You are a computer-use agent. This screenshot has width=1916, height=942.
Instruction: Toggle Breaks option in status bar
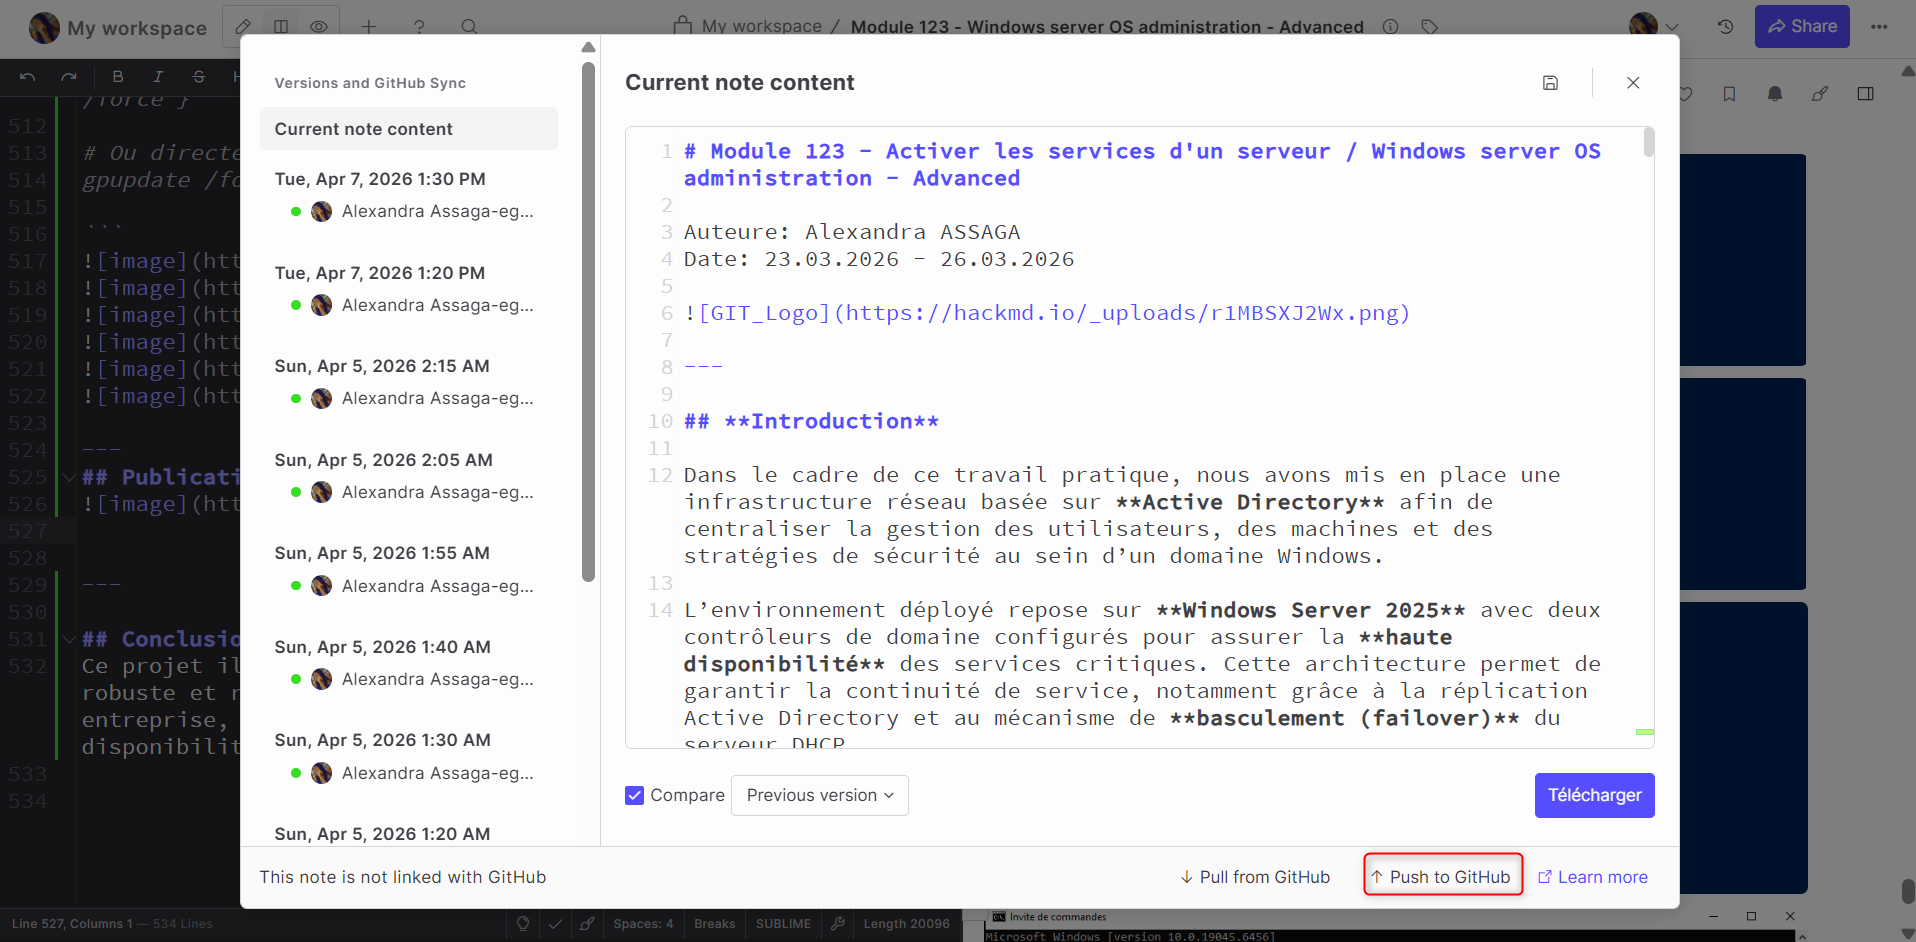[714, 924]
